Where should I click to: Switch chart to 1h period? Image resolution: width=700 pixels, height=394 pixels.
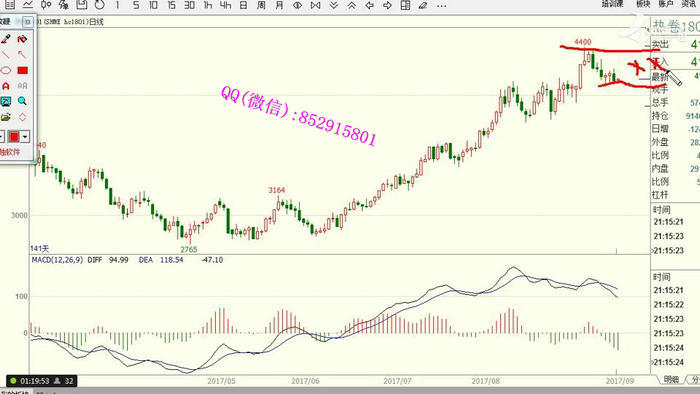tap(208, 5)
